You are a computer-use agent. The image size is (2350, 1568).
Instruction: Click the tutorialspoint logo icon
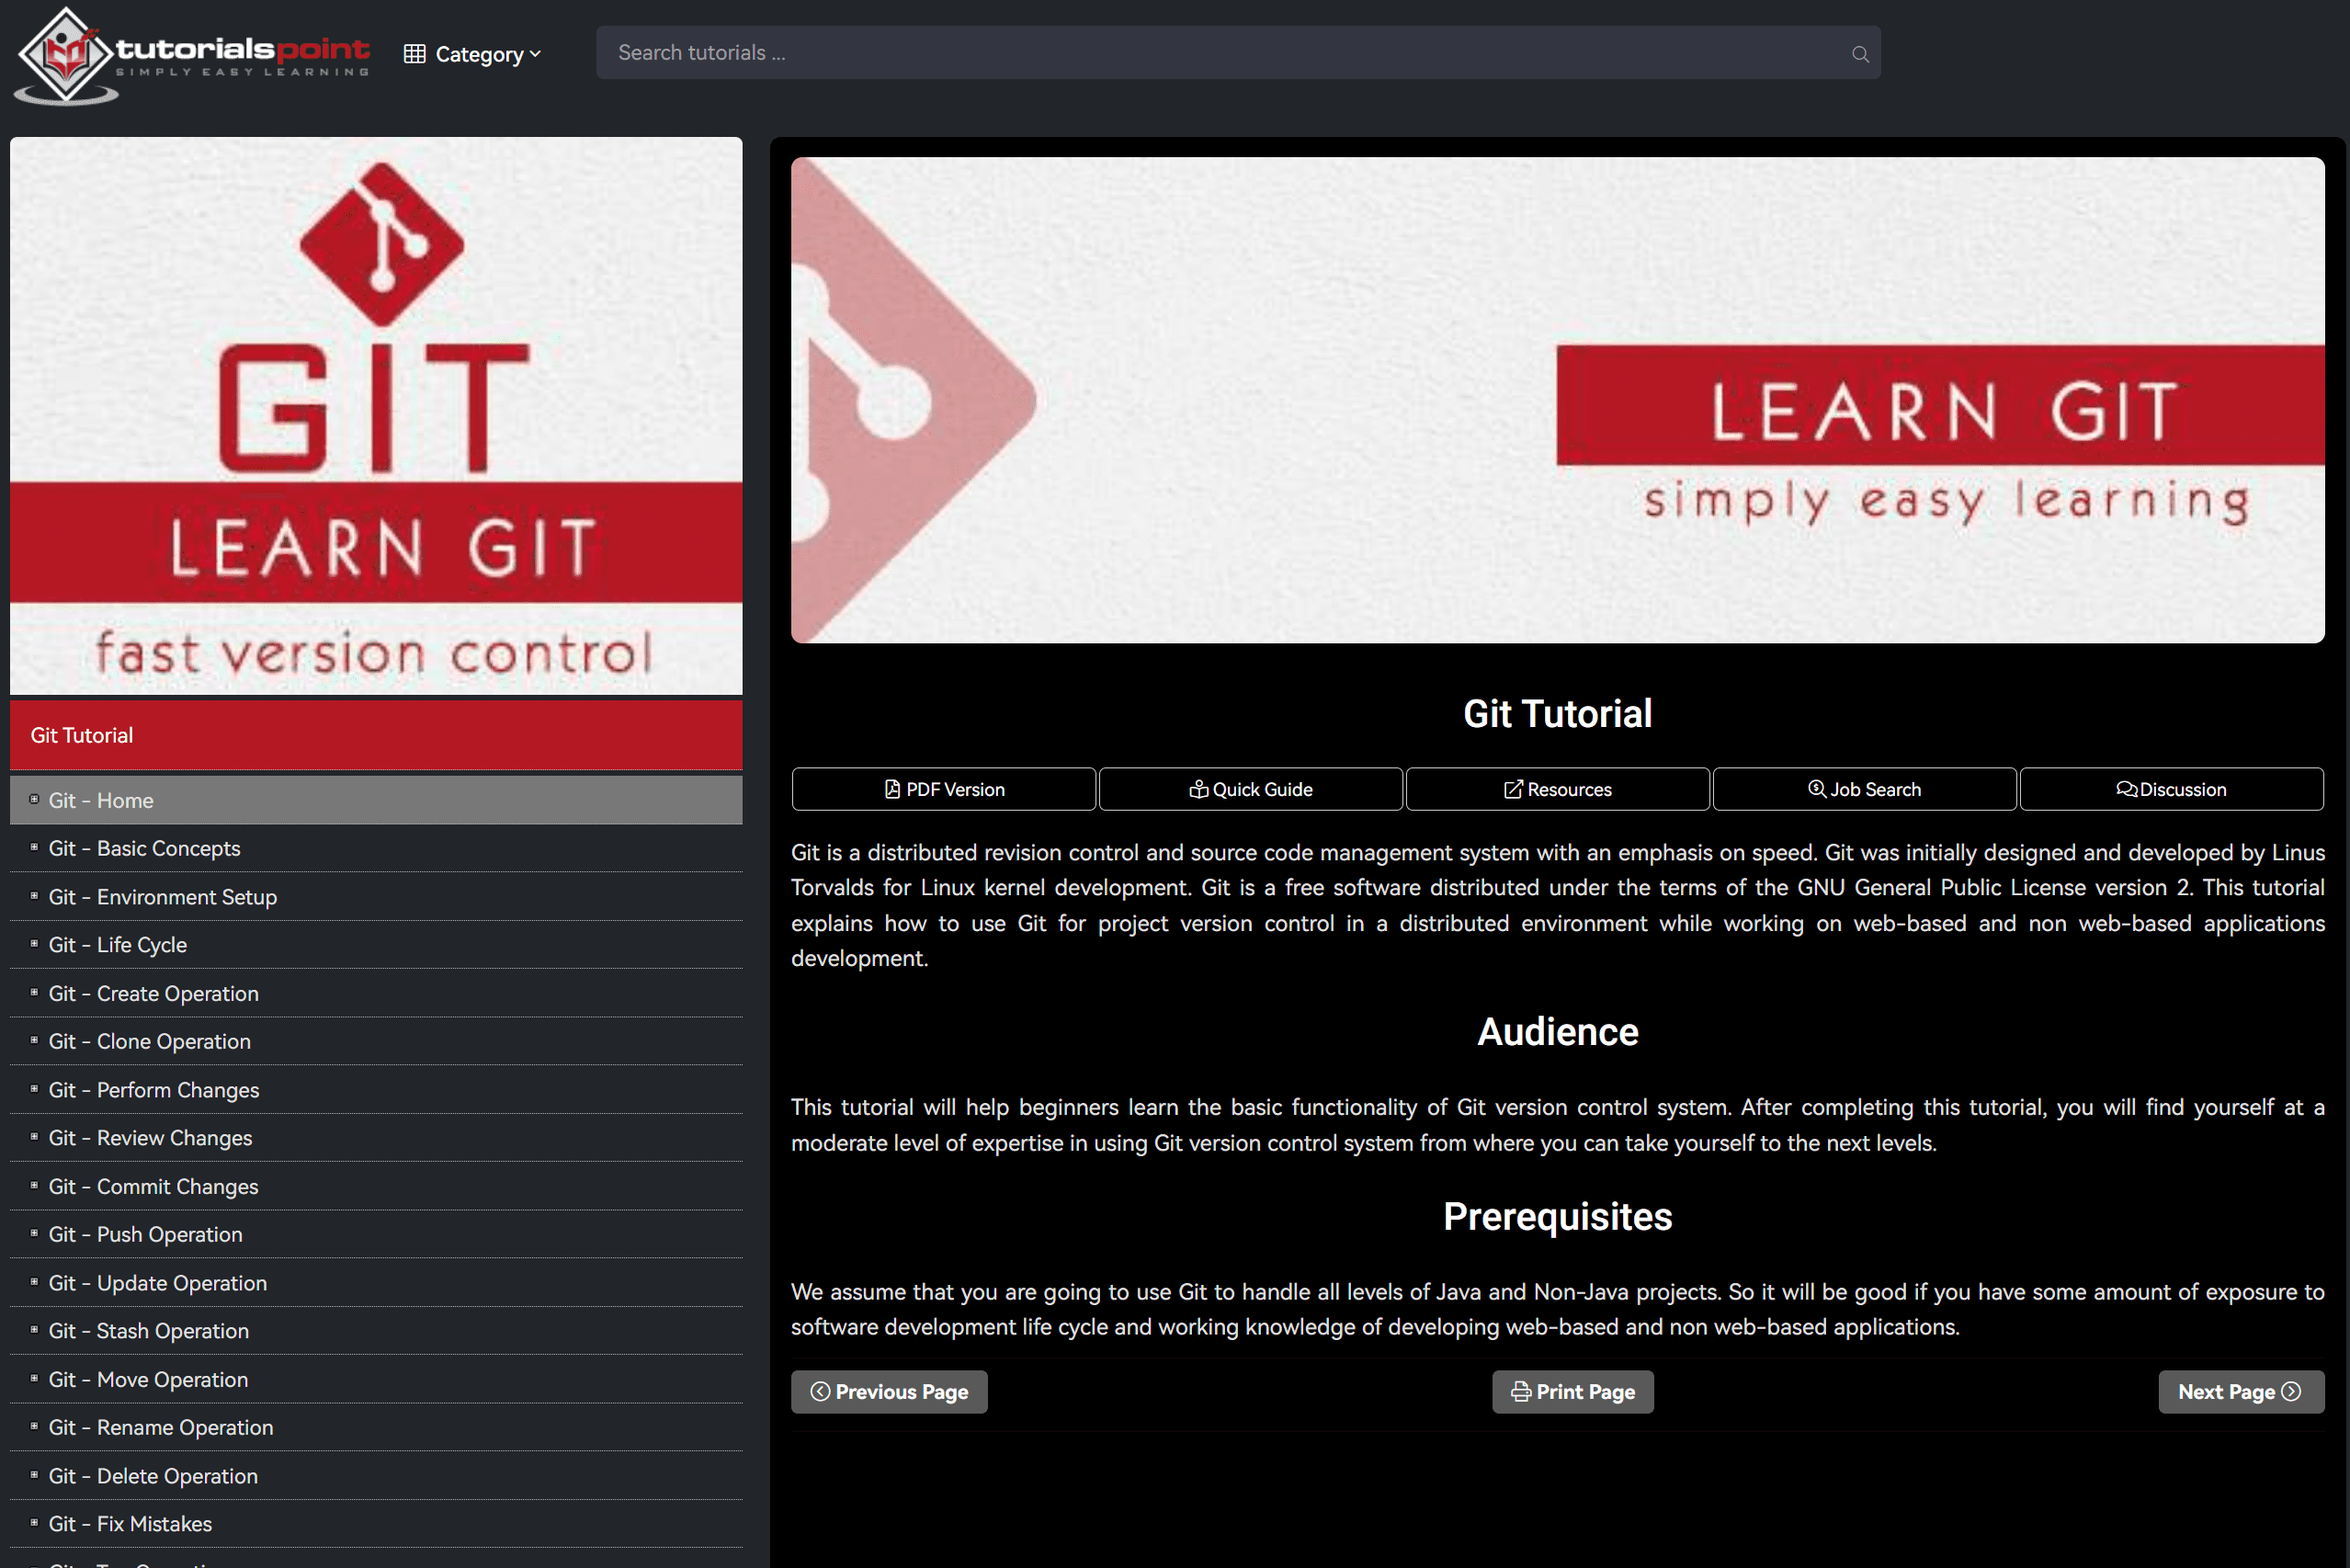(x=65, y=55)
